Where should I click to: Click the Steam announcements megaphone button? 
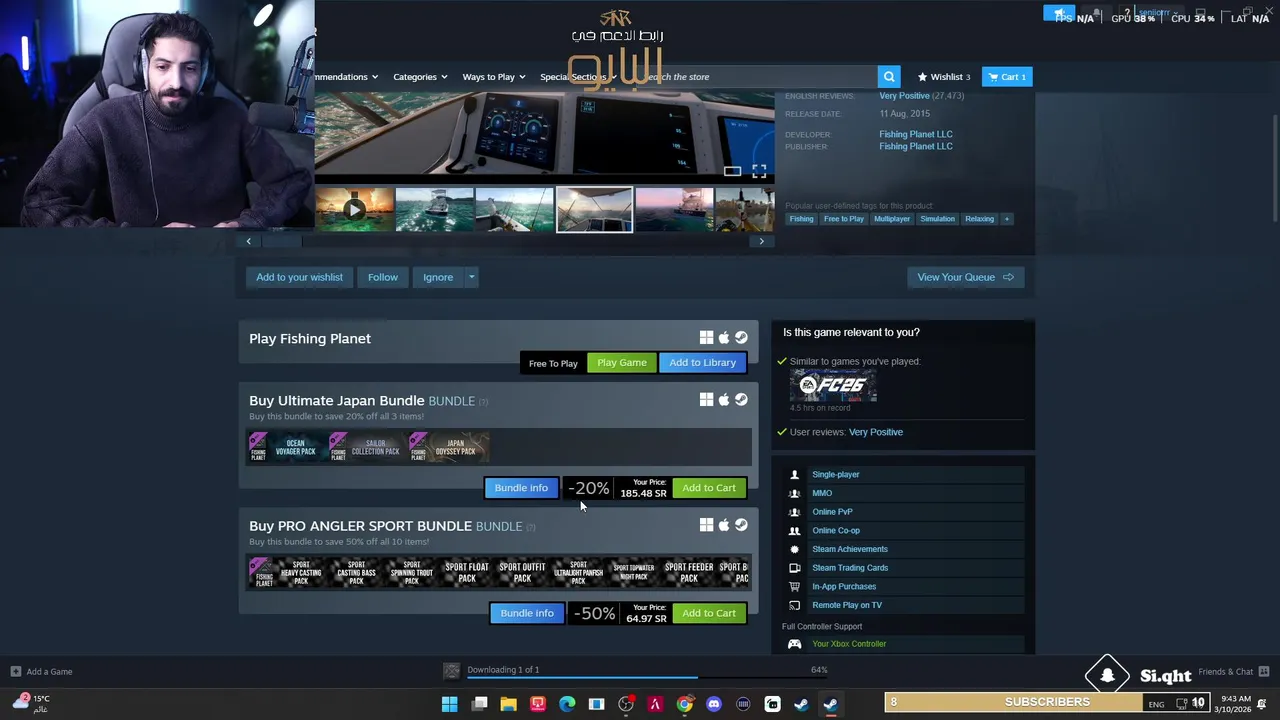(x=1059, y=13)
